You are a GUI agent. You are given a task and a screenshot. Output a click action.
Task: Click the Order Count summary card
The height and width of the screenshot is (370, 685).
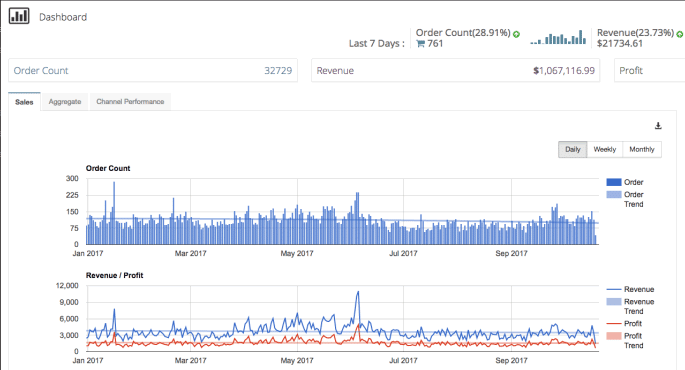tap(153, 70)
